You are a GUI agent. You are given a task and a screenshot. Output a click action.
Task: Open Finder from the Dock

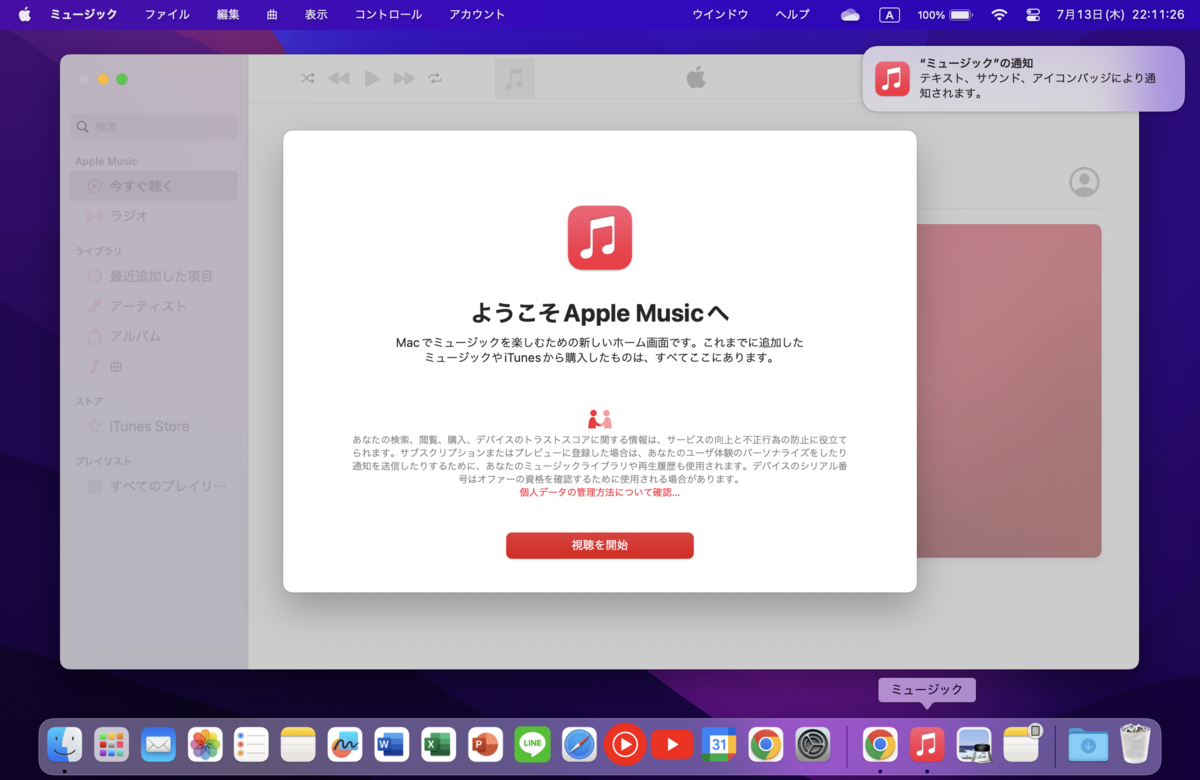[x=65, y=744]
